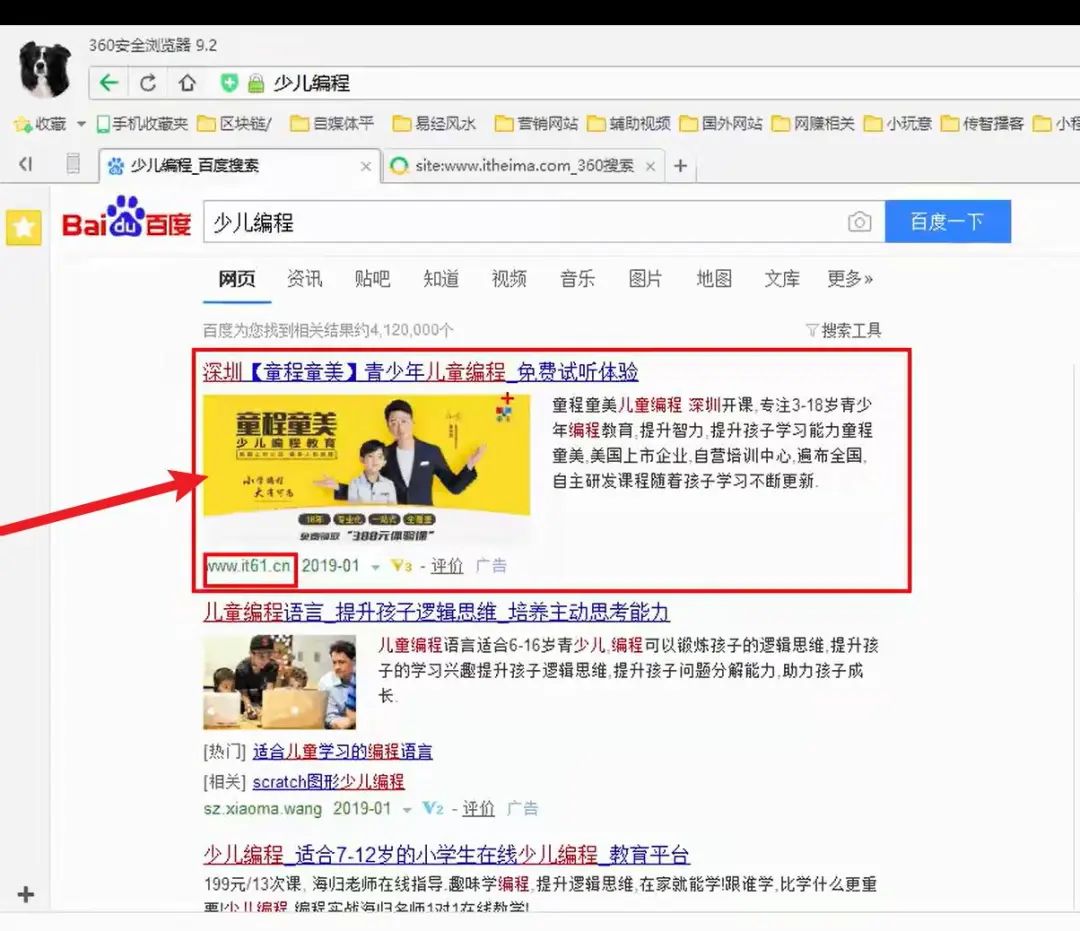Open the 营销网站 bookmark folder

[x=537, y=124]
